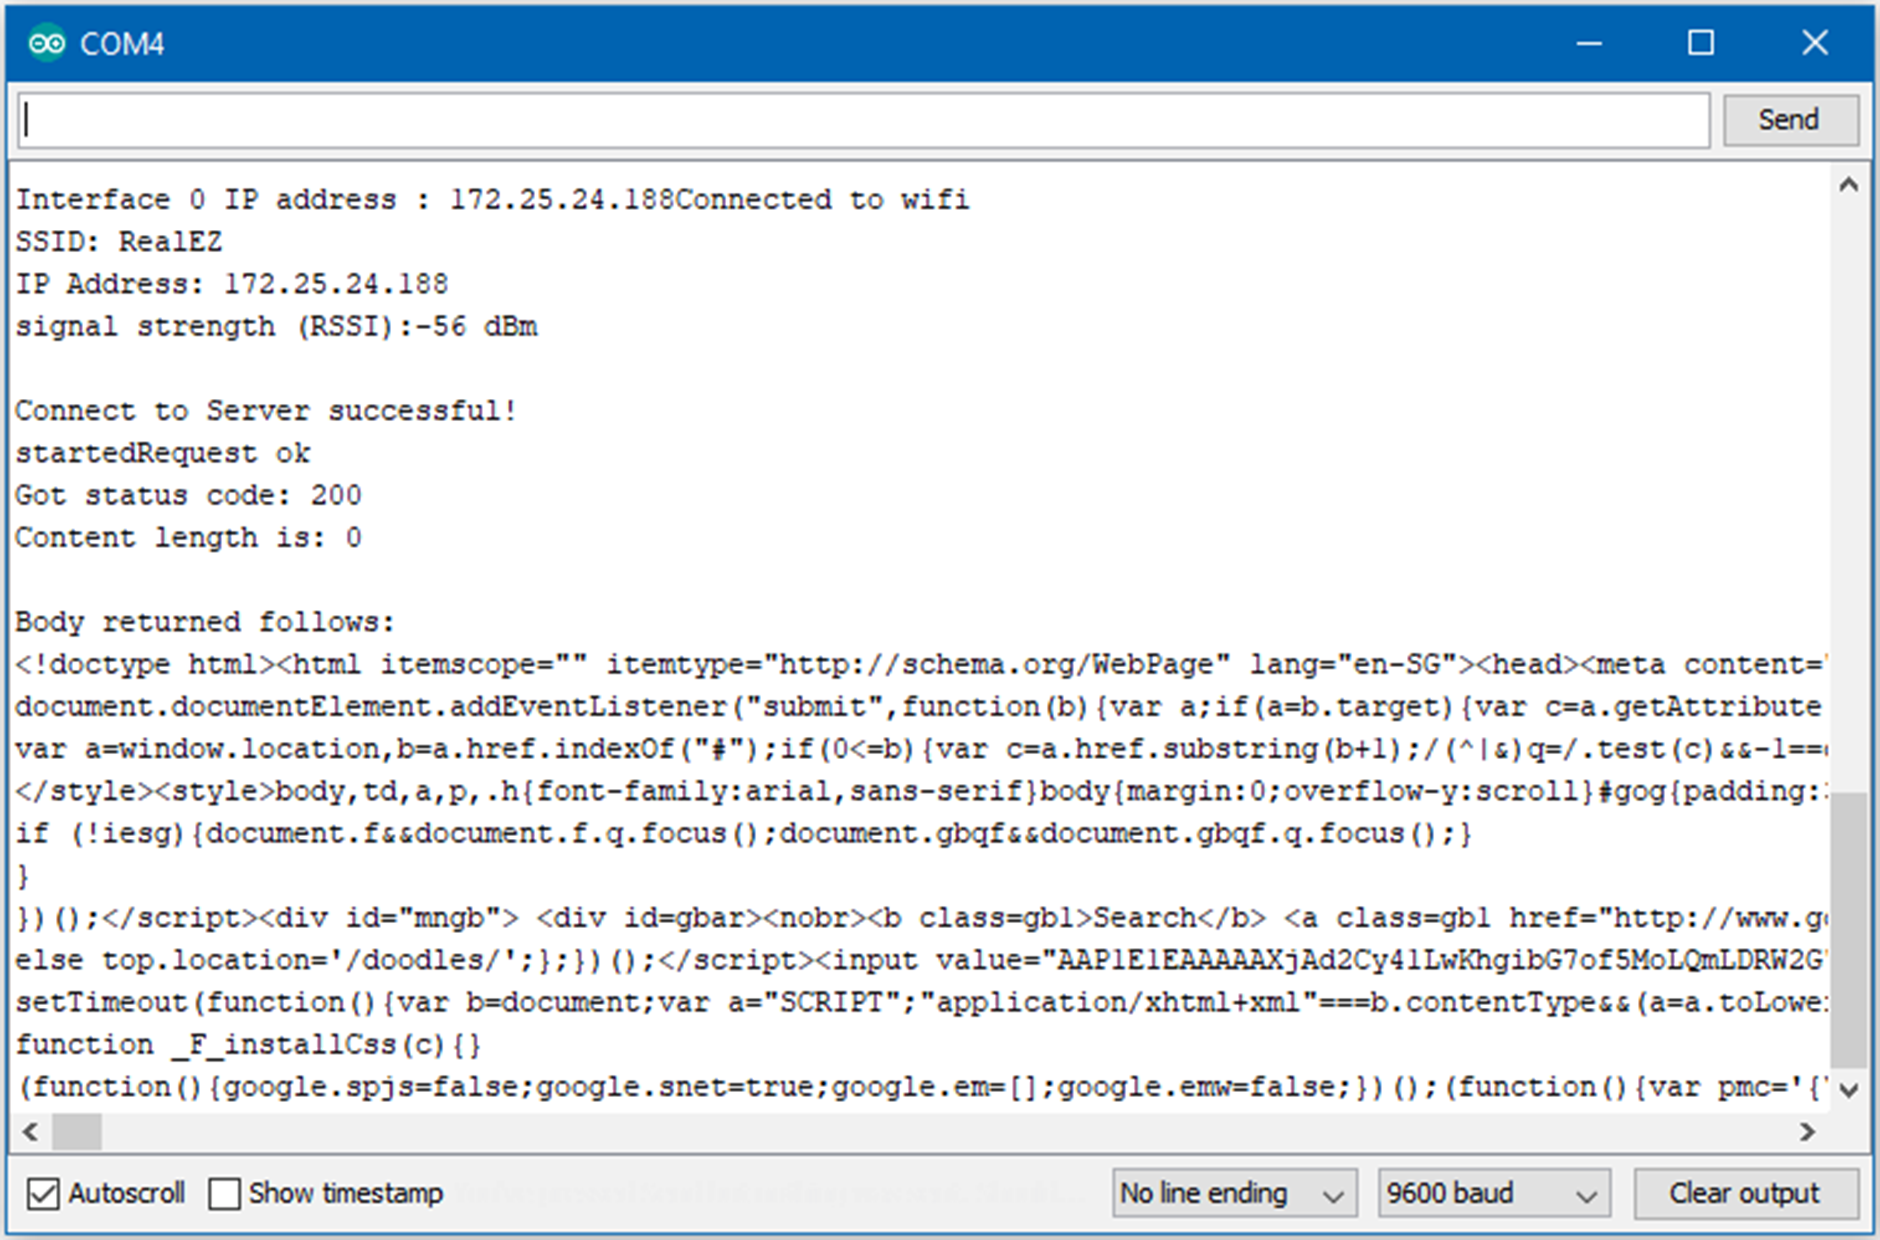Image resolution: width=1880 pixels, height=1240 pixels.
Task: Click the vertical scrollbar thumb
Action: [1848, 930]
